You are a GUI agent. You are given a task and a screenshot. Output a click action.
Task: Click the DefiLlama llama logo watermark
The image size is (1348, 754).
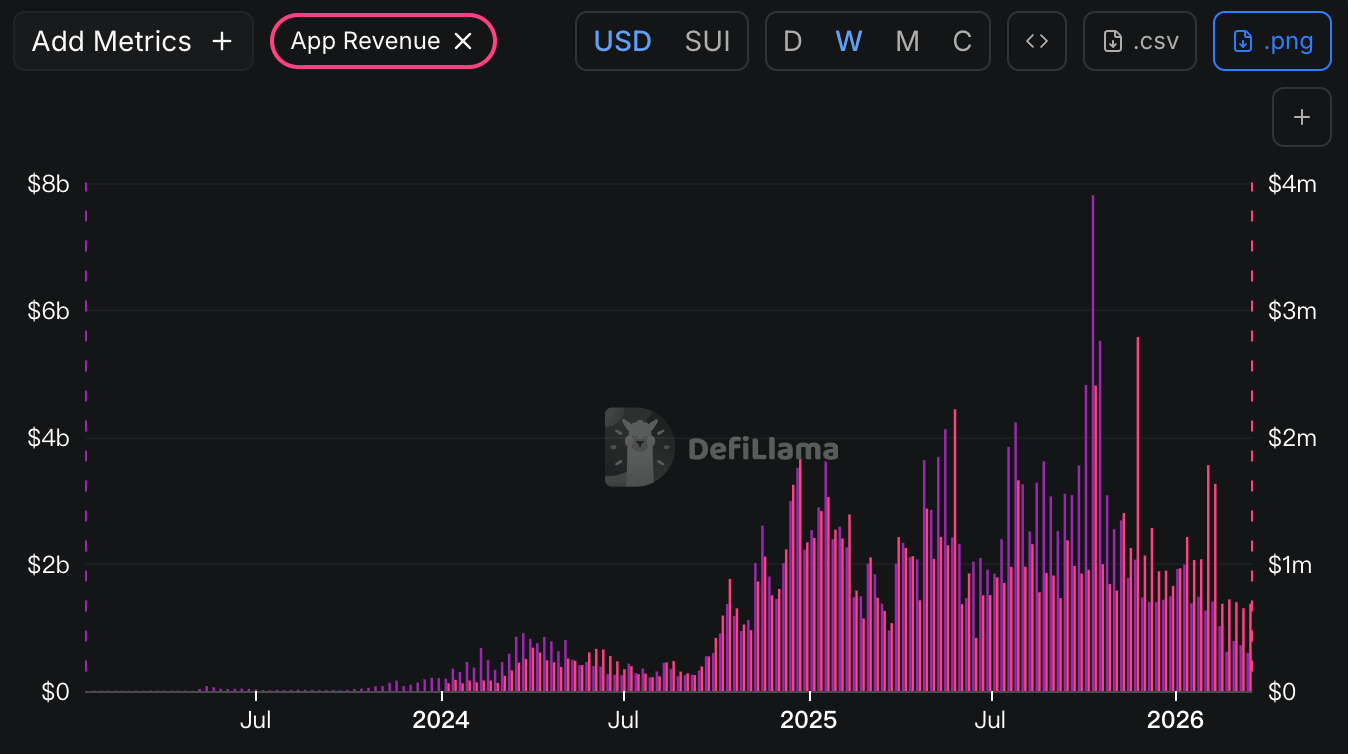[x=640, y=447]
